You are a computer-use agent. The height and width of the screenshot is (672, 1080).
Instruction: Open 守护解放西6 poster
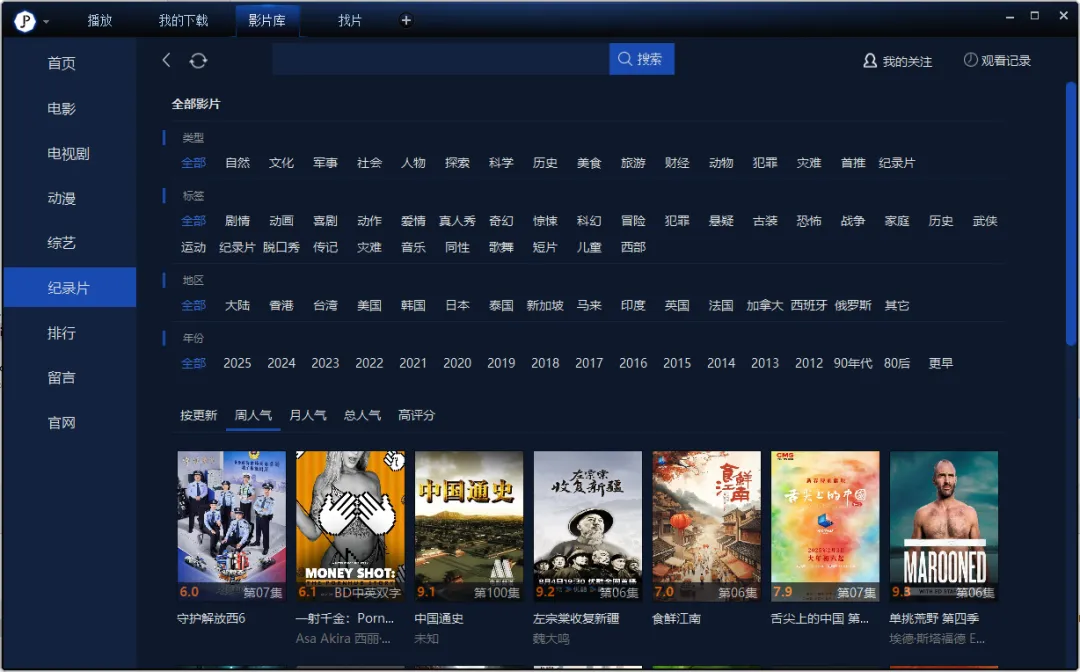[231, 526]
